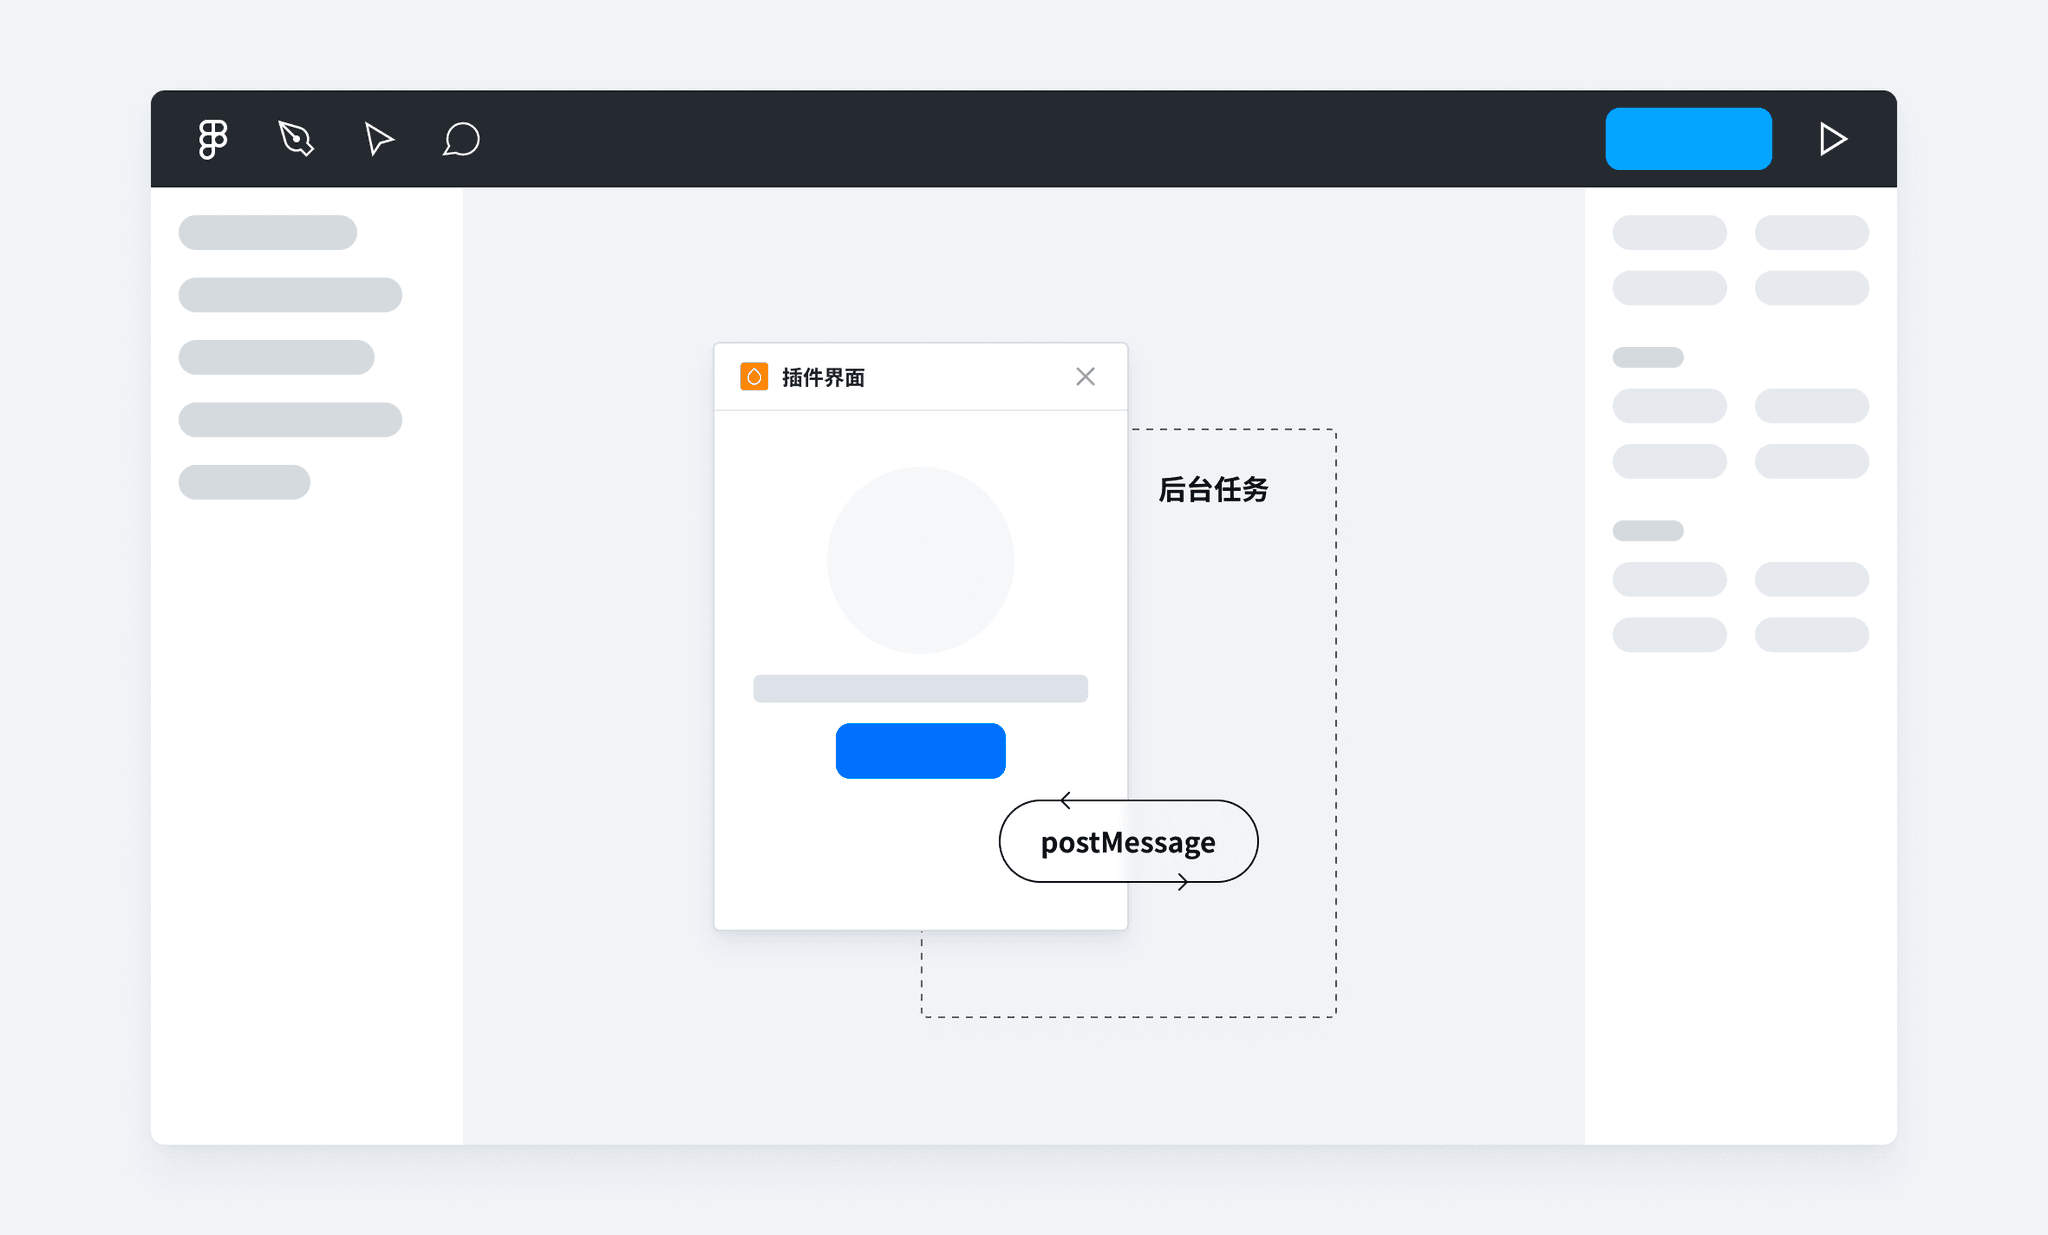The height and width of the screenshot is (1235, 2048).
Task: Select the second layer in left panel
Action: [x=290, y=295]
